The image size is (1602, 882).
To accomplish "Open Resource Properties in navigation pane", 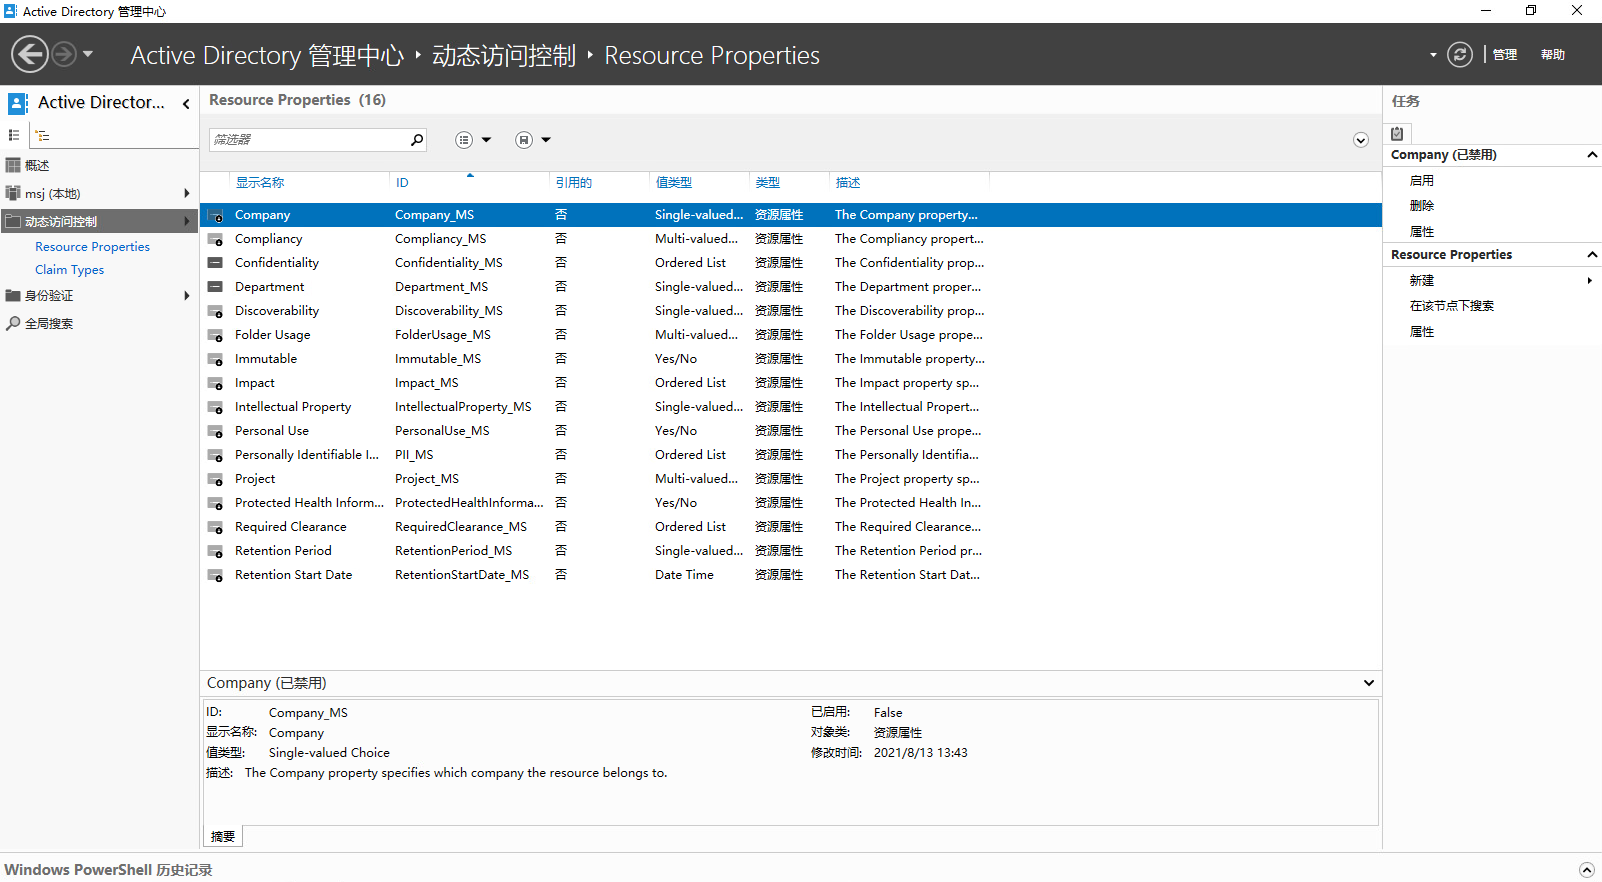I will click(x=92, y=247).
